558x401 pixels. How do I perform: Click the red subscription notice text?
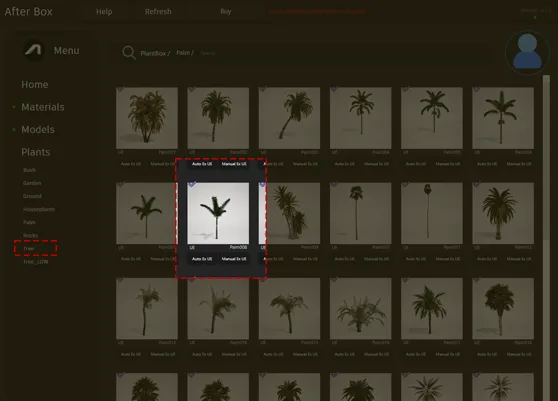(x=317, y=11)
